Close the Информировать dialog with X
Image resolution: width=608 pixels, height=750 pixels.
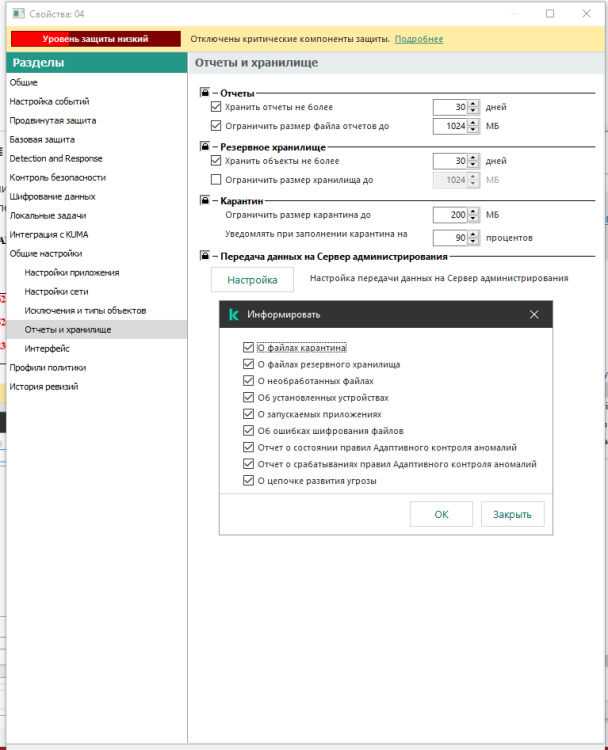(534, 314)
